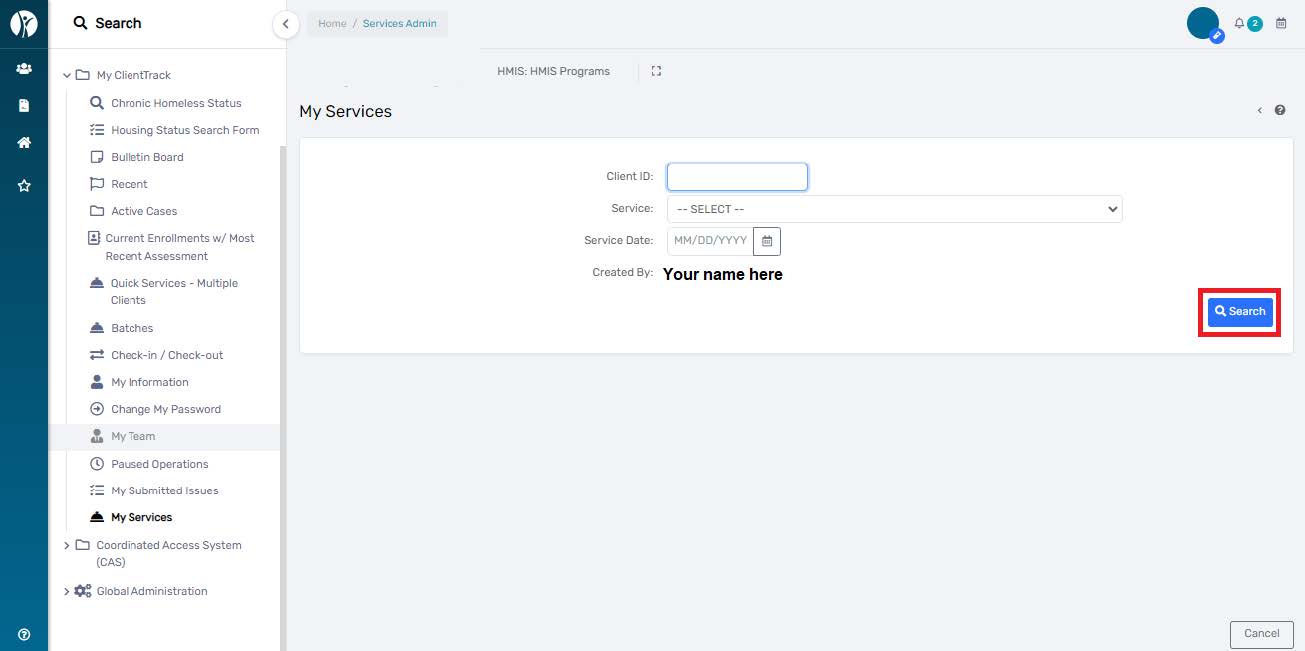Click the Cancel button
The image size is (1305, 651).
point(1261,633)
